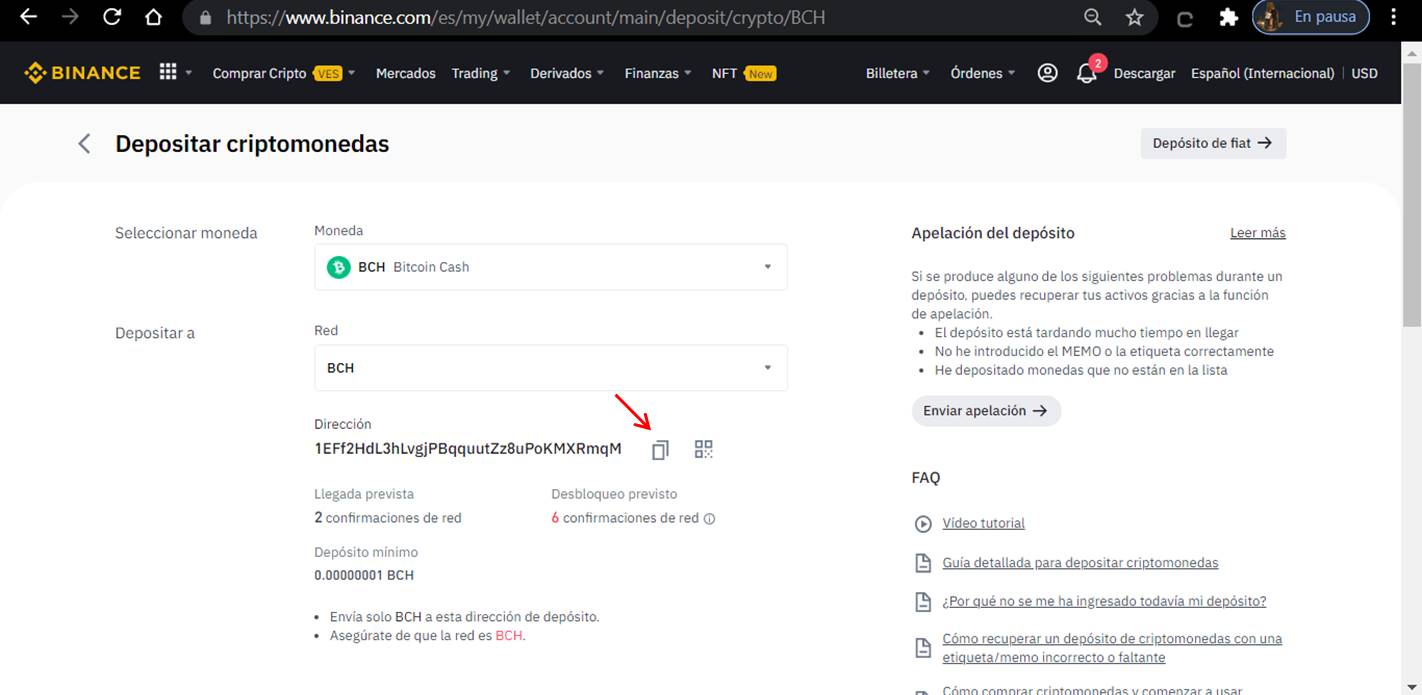Open the Binance apps grid menu
This screenshot has width=1422, height=695.
click(x=168, y=72)
